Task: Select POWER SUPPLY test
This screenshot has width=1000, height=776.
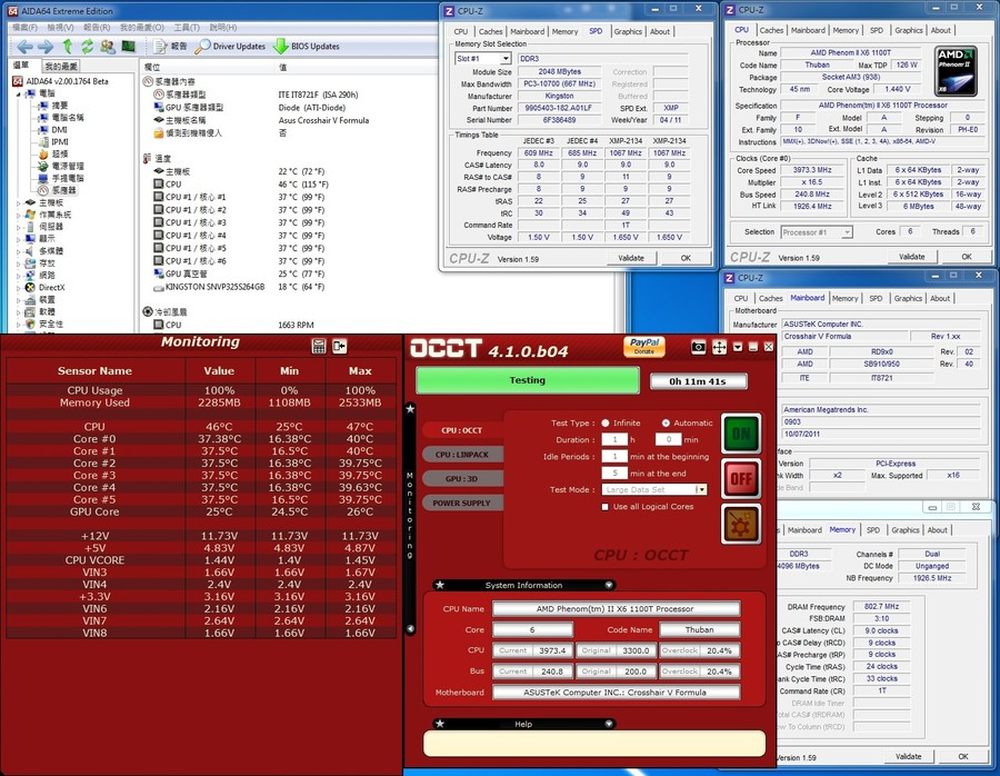Action: pyautogui.click(x=462, y=503)
